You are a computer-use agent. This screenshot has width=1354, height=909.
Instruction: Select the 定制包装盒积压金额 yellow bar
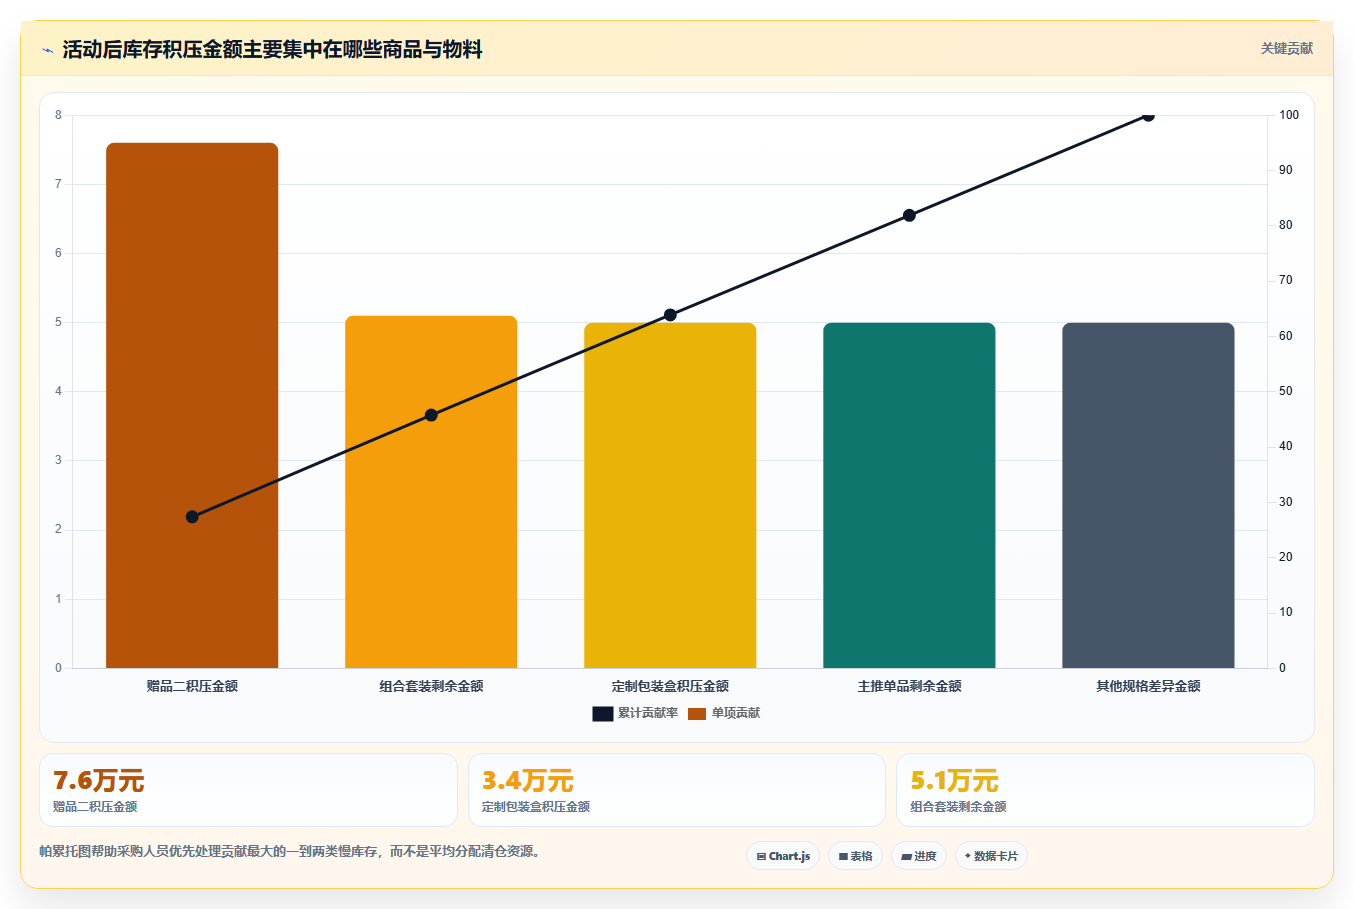pos(670,495)
